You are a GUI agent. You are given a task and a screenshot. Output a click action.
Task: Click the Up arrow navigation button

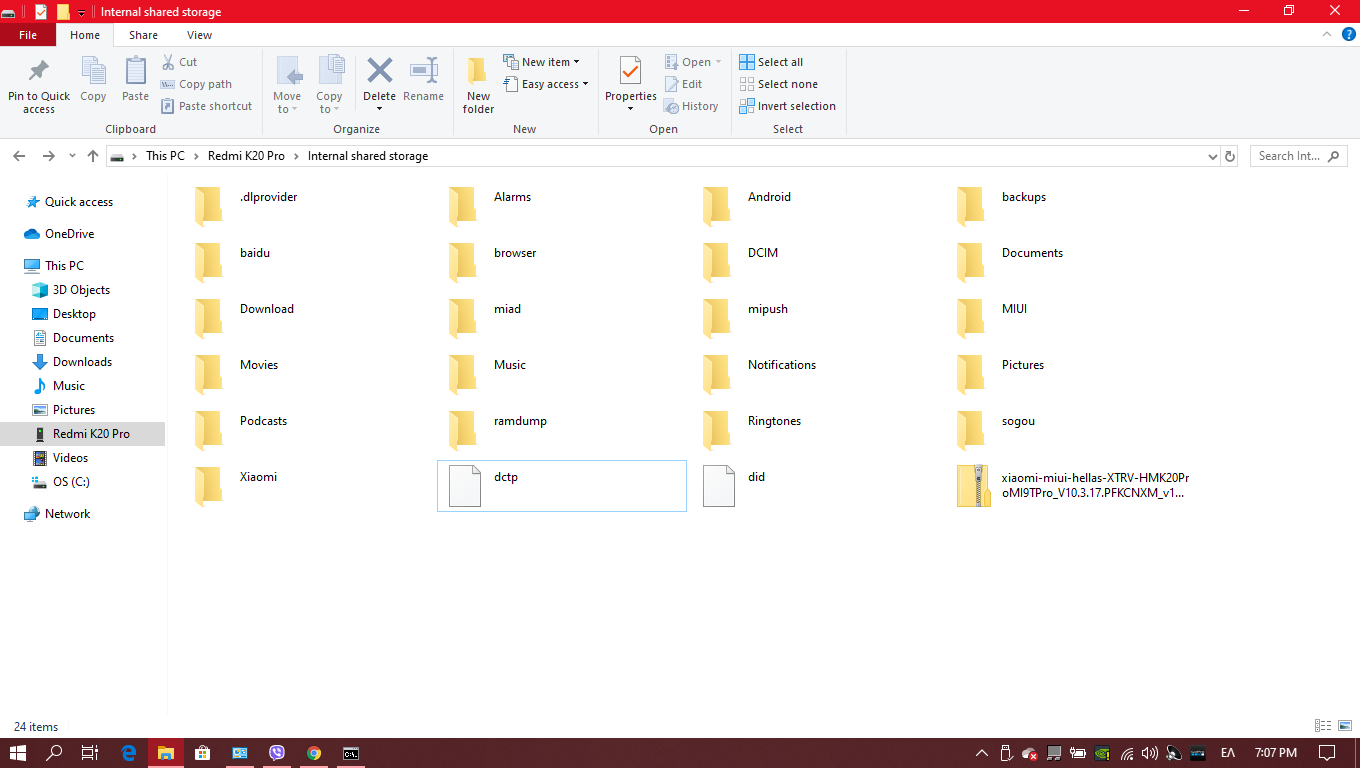[x=93, y=156]
